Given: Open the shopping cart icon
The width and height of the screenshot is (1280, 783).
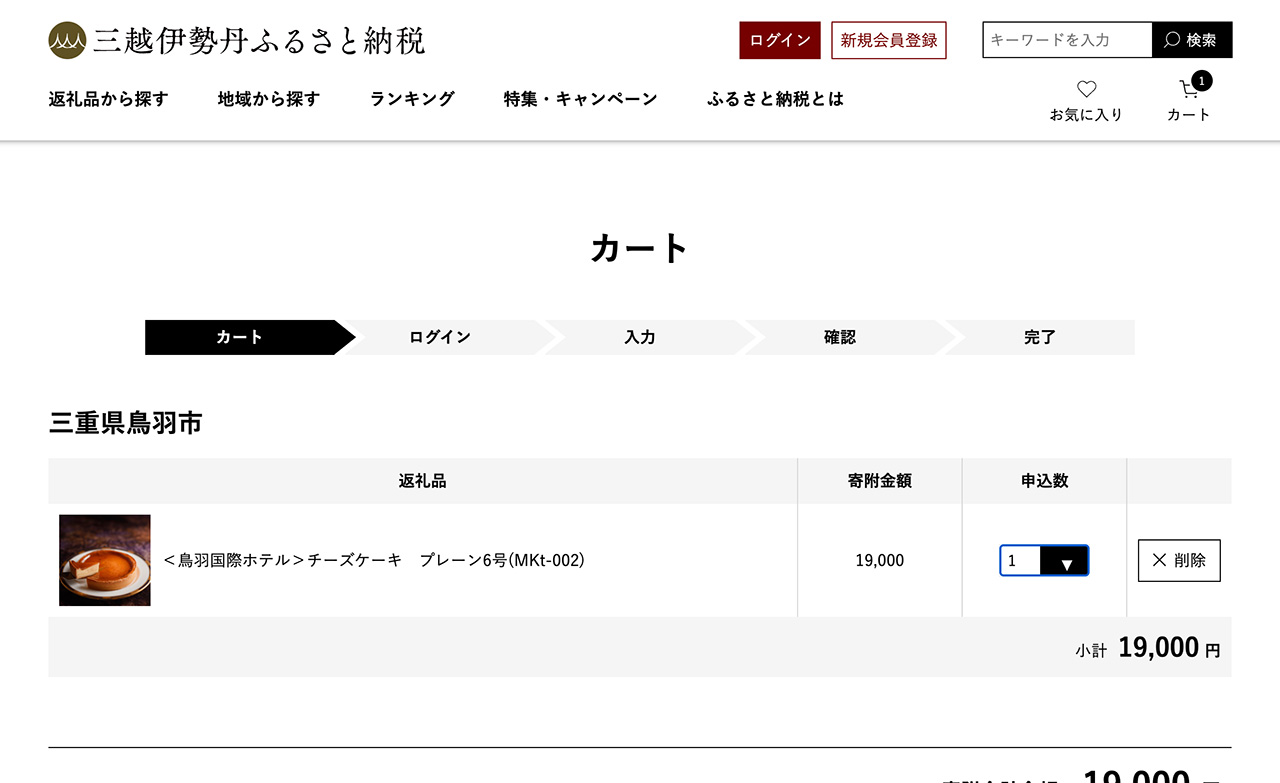Looking at the screenshot, I should (x=1188, y=91).
